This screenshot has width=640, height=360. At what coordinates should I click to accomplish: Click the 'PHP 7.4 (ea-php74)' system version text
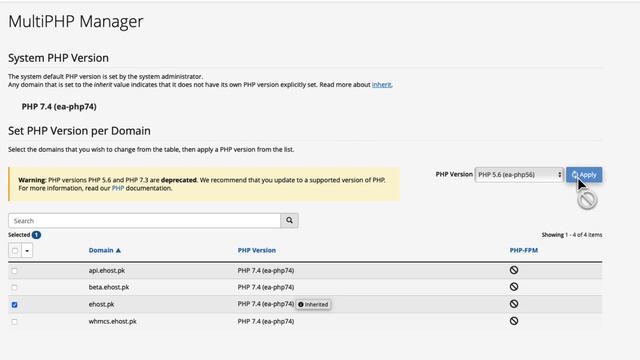(x=59, y=107)
